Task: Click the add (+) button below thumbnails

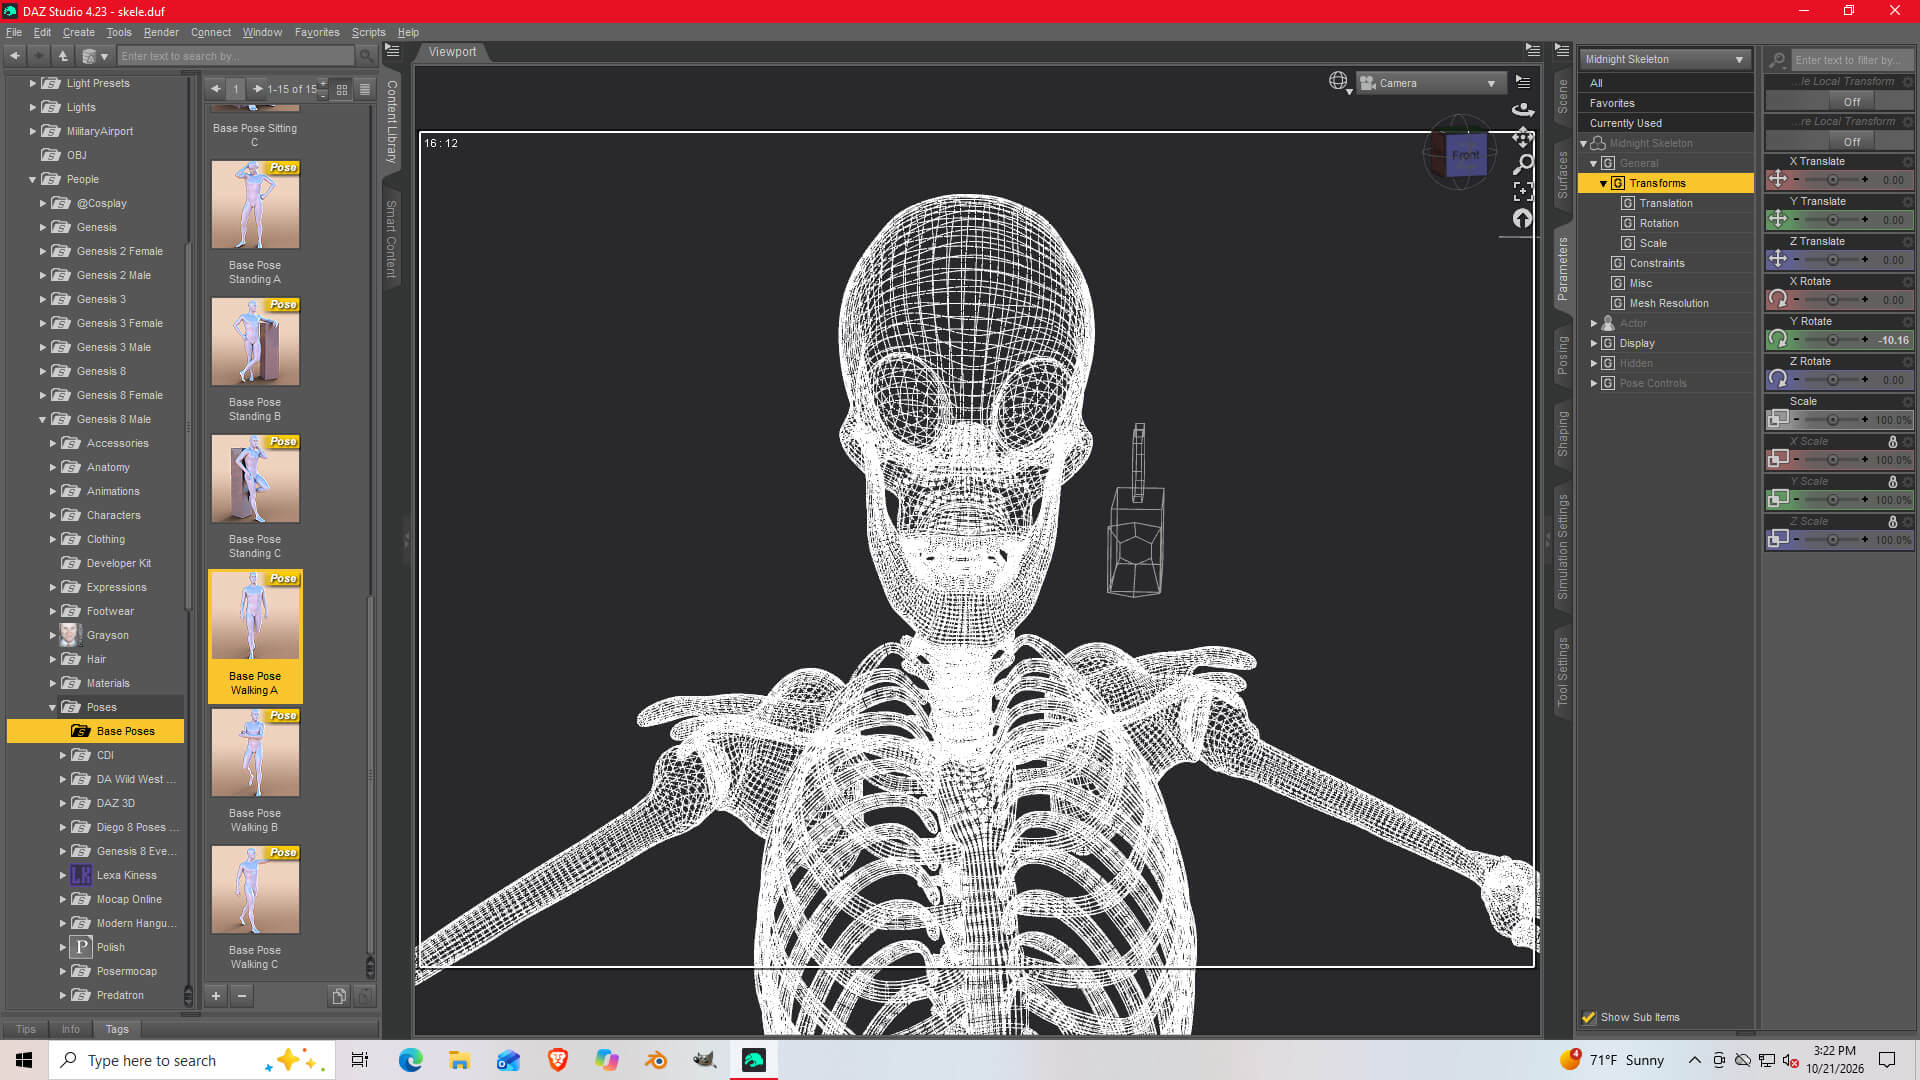Action: (x=215, y=996)
